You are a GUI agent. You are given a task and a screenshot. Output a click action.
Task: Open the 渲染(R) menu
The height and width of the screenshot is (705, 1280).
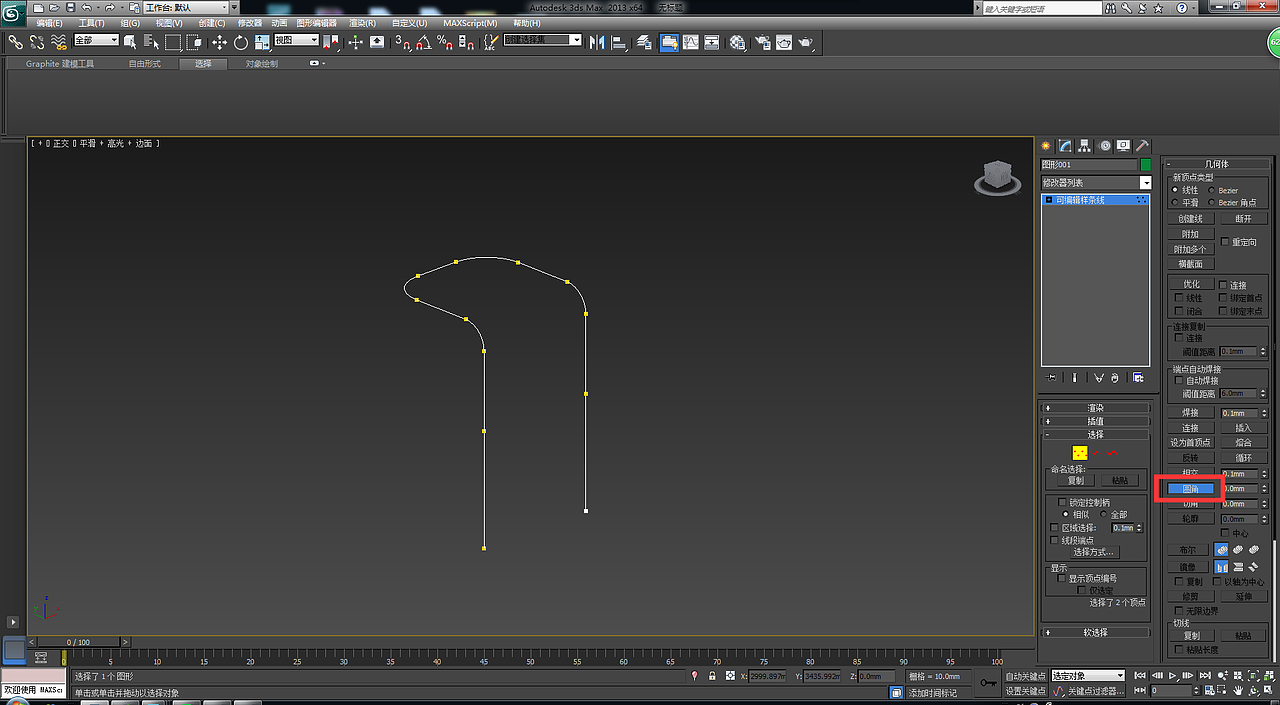(x=362, y=23)
